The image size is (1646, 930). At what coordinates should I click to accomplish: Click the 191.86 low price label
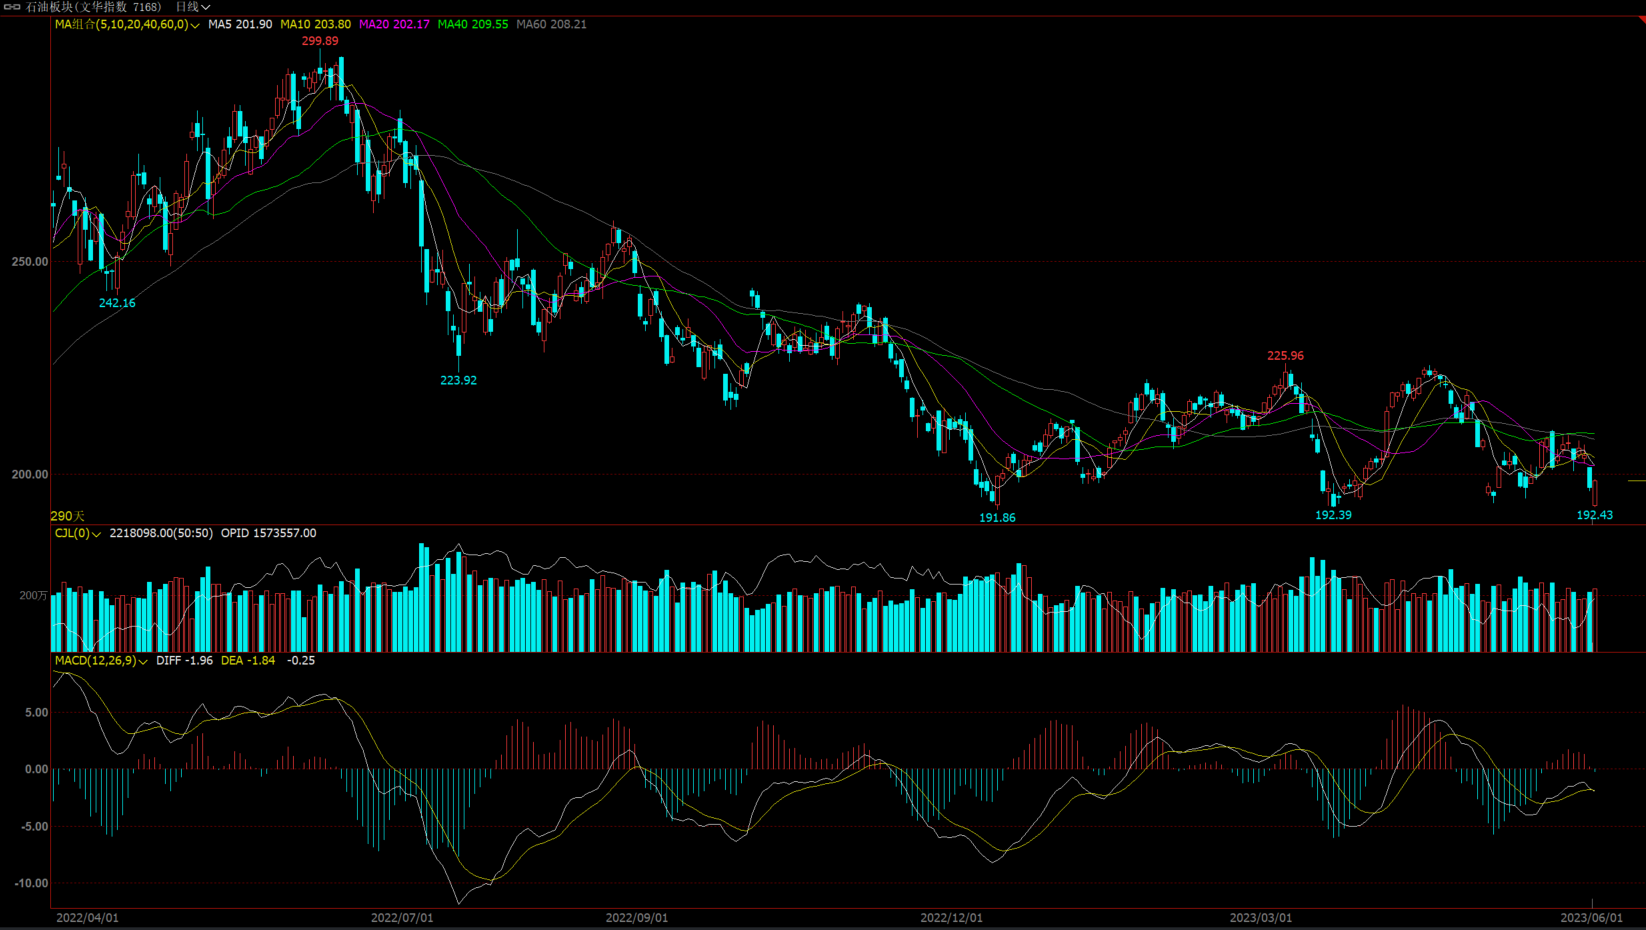tap(997, 518)
